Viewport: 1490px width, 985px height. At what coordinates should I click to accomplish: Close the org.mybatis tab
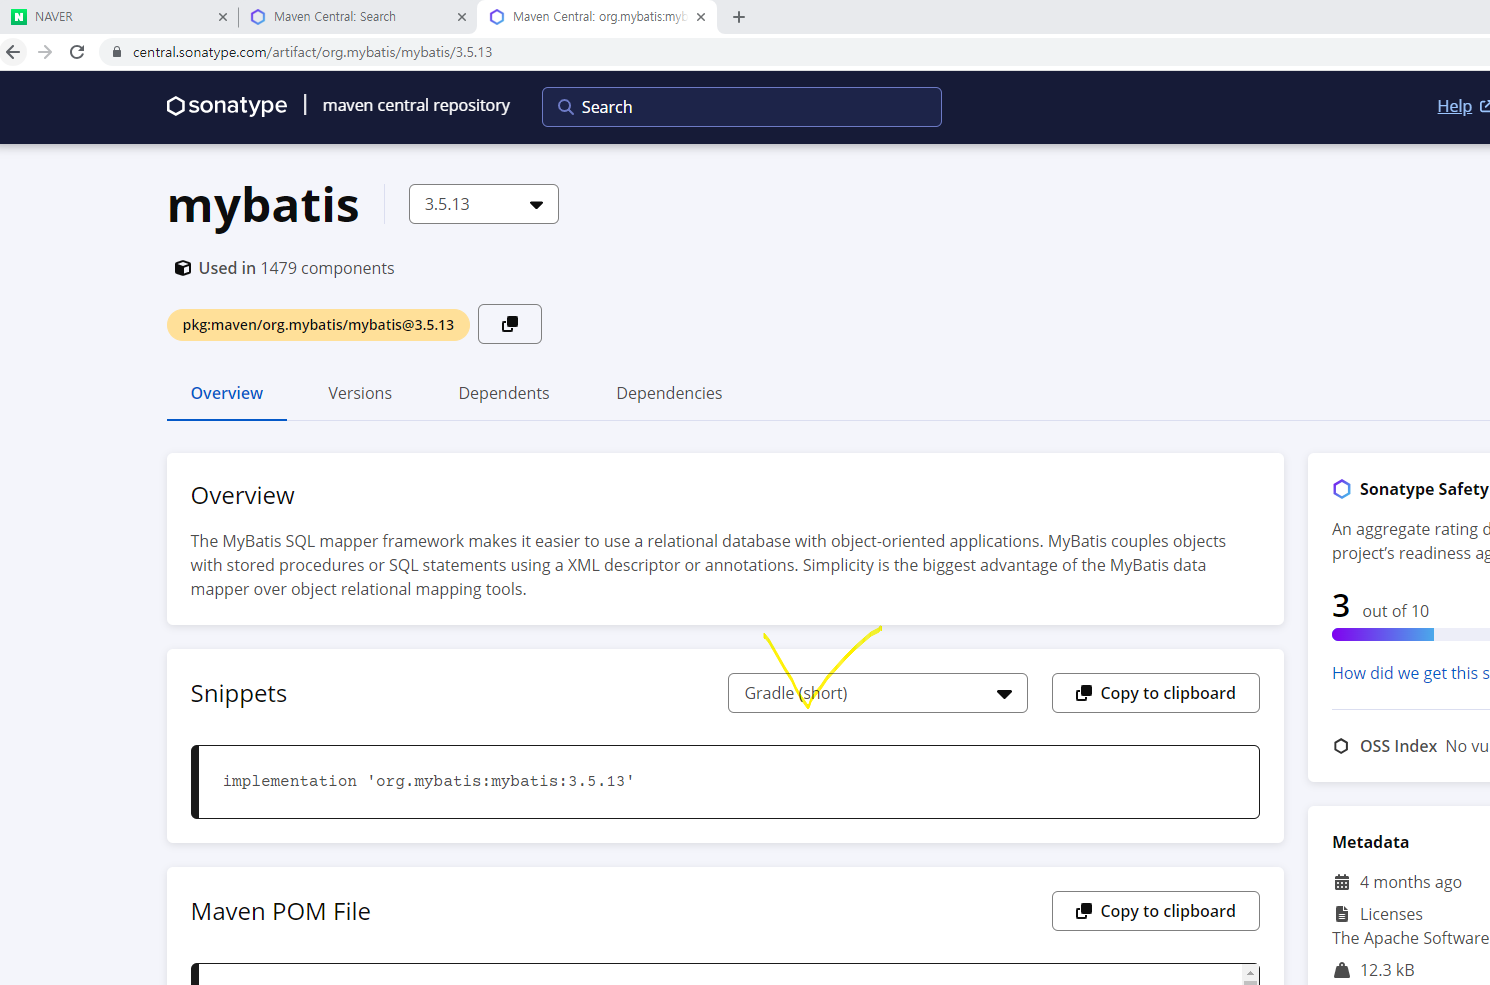point(701,17)
